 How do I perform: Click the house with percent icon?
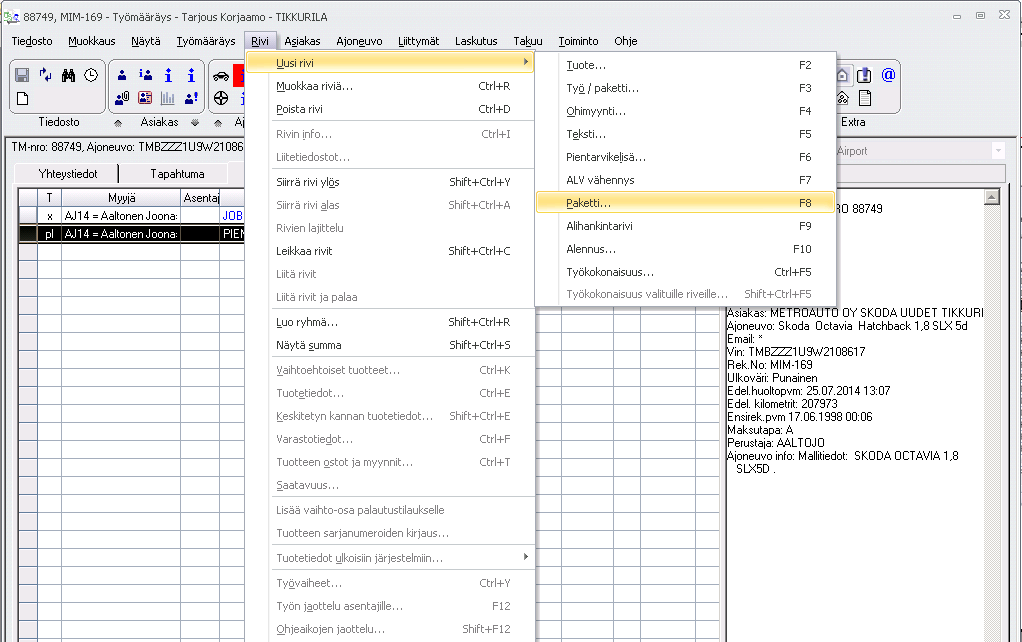pos(842,98)
